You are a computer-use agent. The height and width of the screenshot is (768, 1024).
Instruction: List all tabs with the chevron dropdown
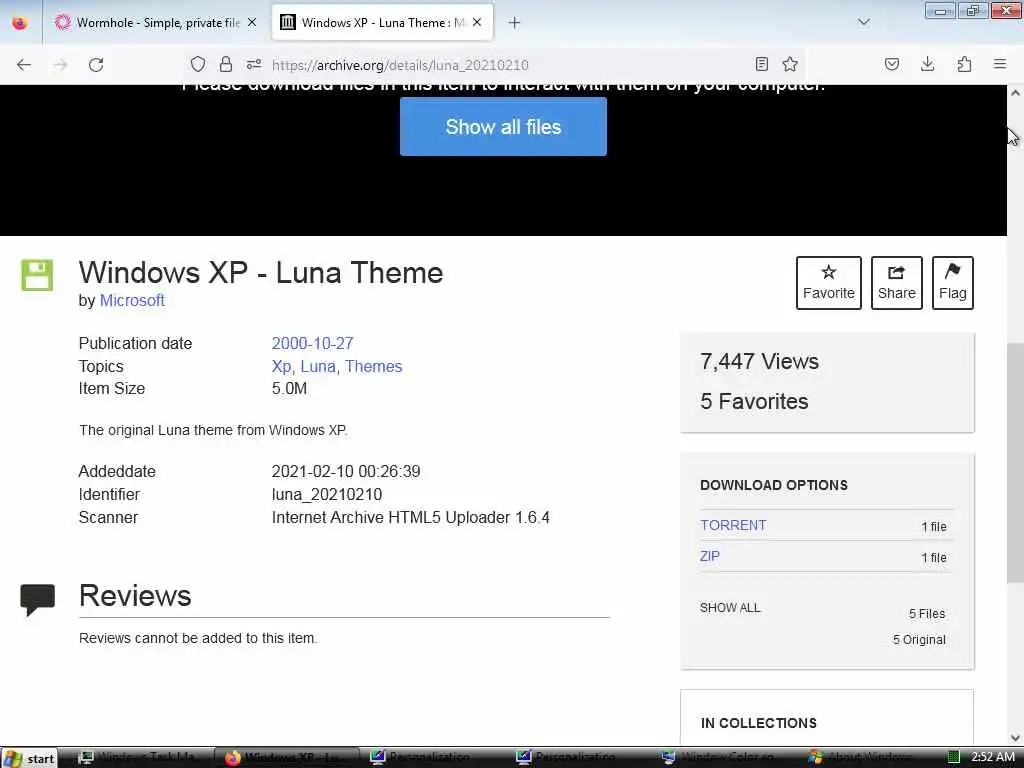pyautogui.click(x=864, y=22)
